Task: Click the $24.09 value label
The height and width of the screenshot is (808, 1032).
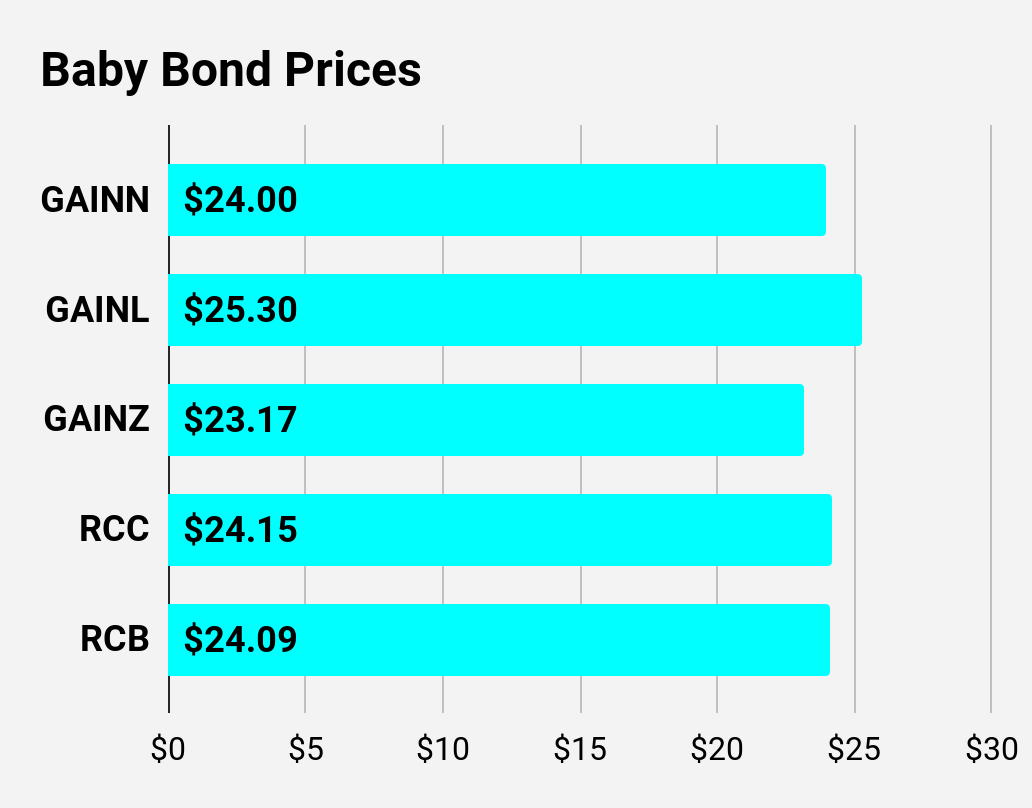Action: click(x=240, y=639)
